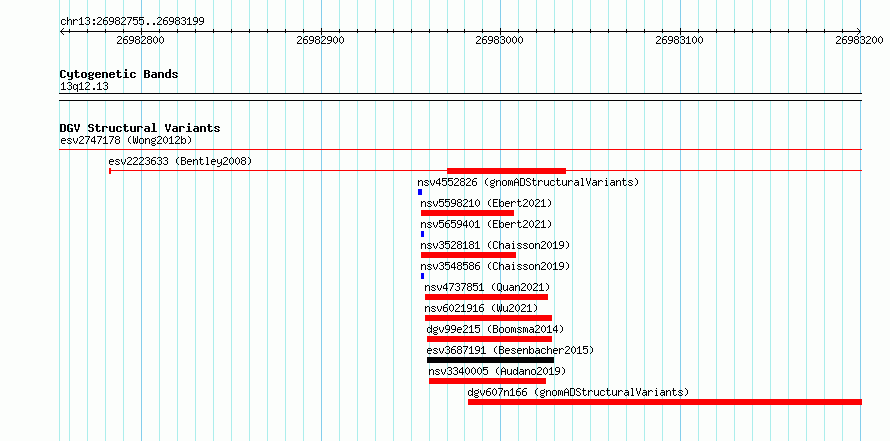
Task: Open nsv3340005 (Audano2019) label
Action: click(x=497, y=371)
